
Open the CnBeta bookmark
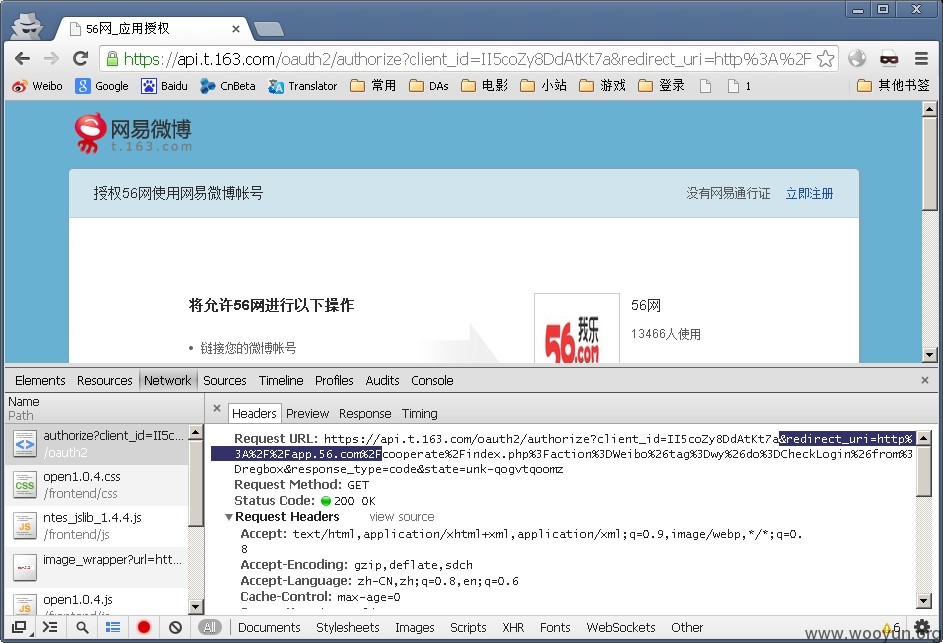[228, 86]
